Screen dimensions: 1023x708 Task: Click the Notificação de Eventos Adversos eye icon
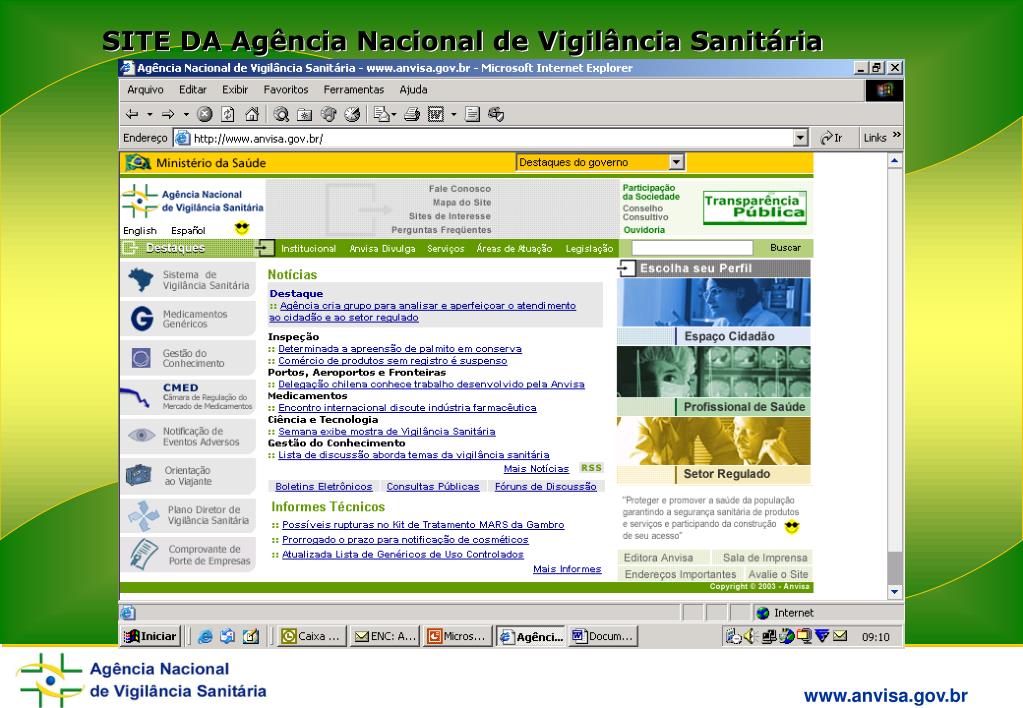pyautogui.click(x=142, y=435)
